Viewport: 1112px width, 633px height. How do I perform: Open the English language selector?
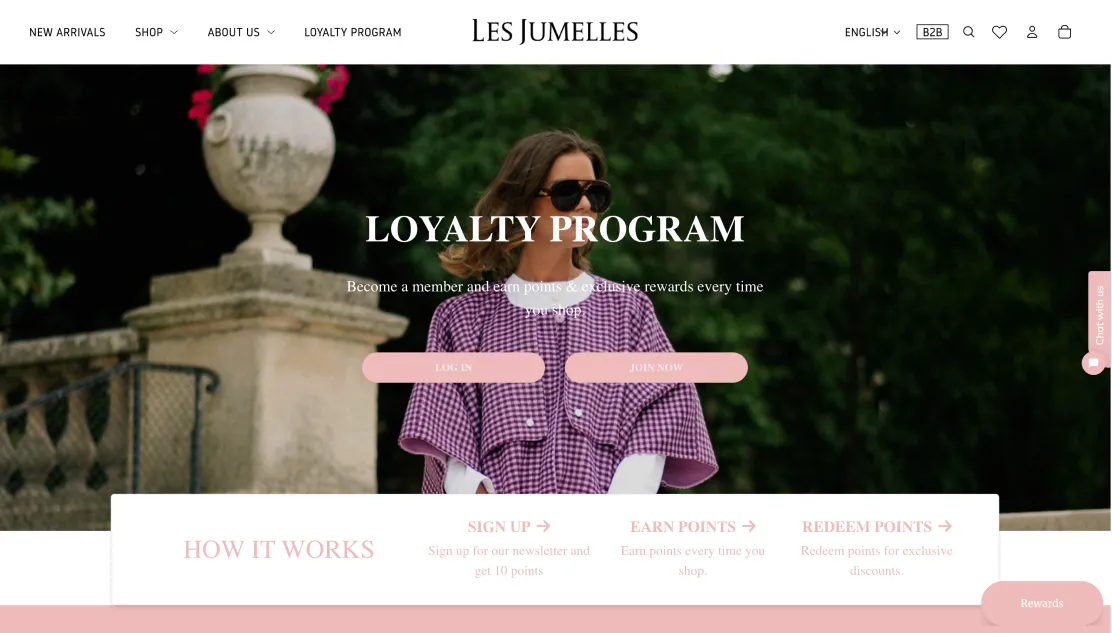[x=872, y=32]
